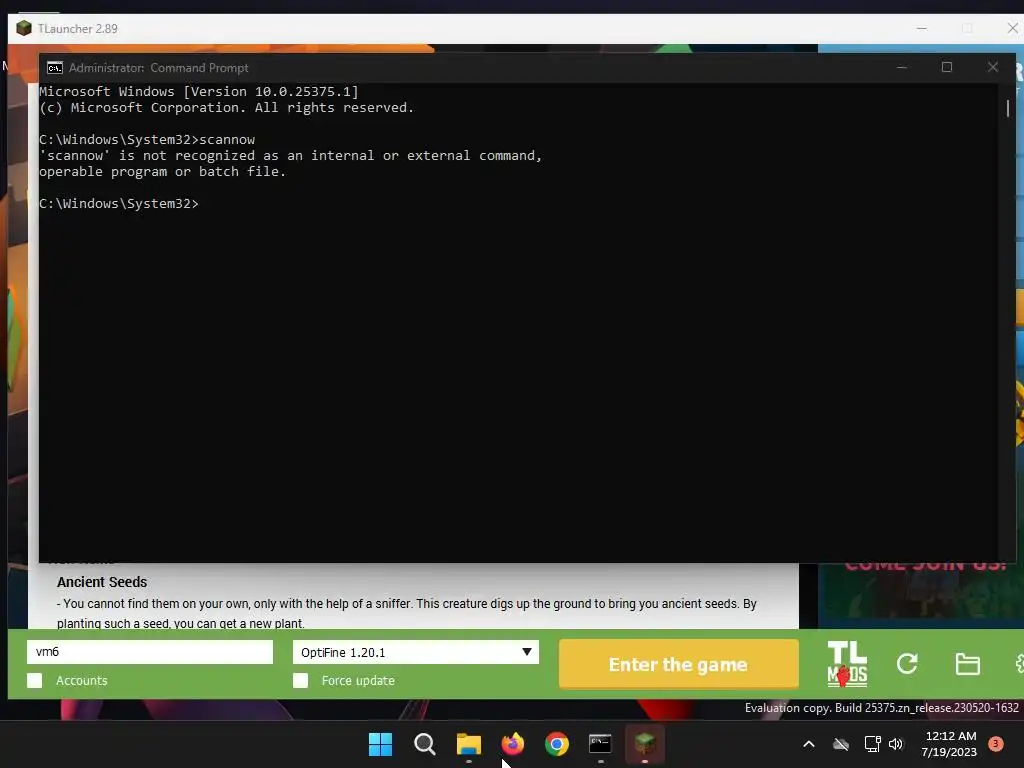Show hidden system tray icons
The width and height of the screenshot is (1024, 768).
coord(808,744)
